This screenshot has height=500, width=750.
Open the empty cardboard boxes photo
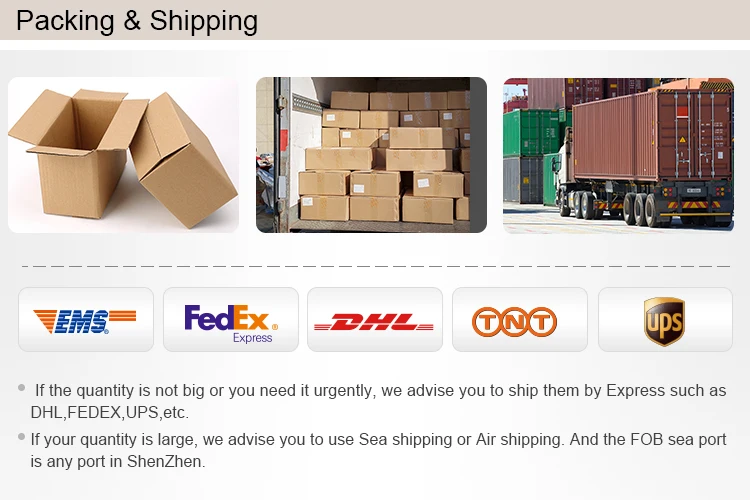pos(123,155)
